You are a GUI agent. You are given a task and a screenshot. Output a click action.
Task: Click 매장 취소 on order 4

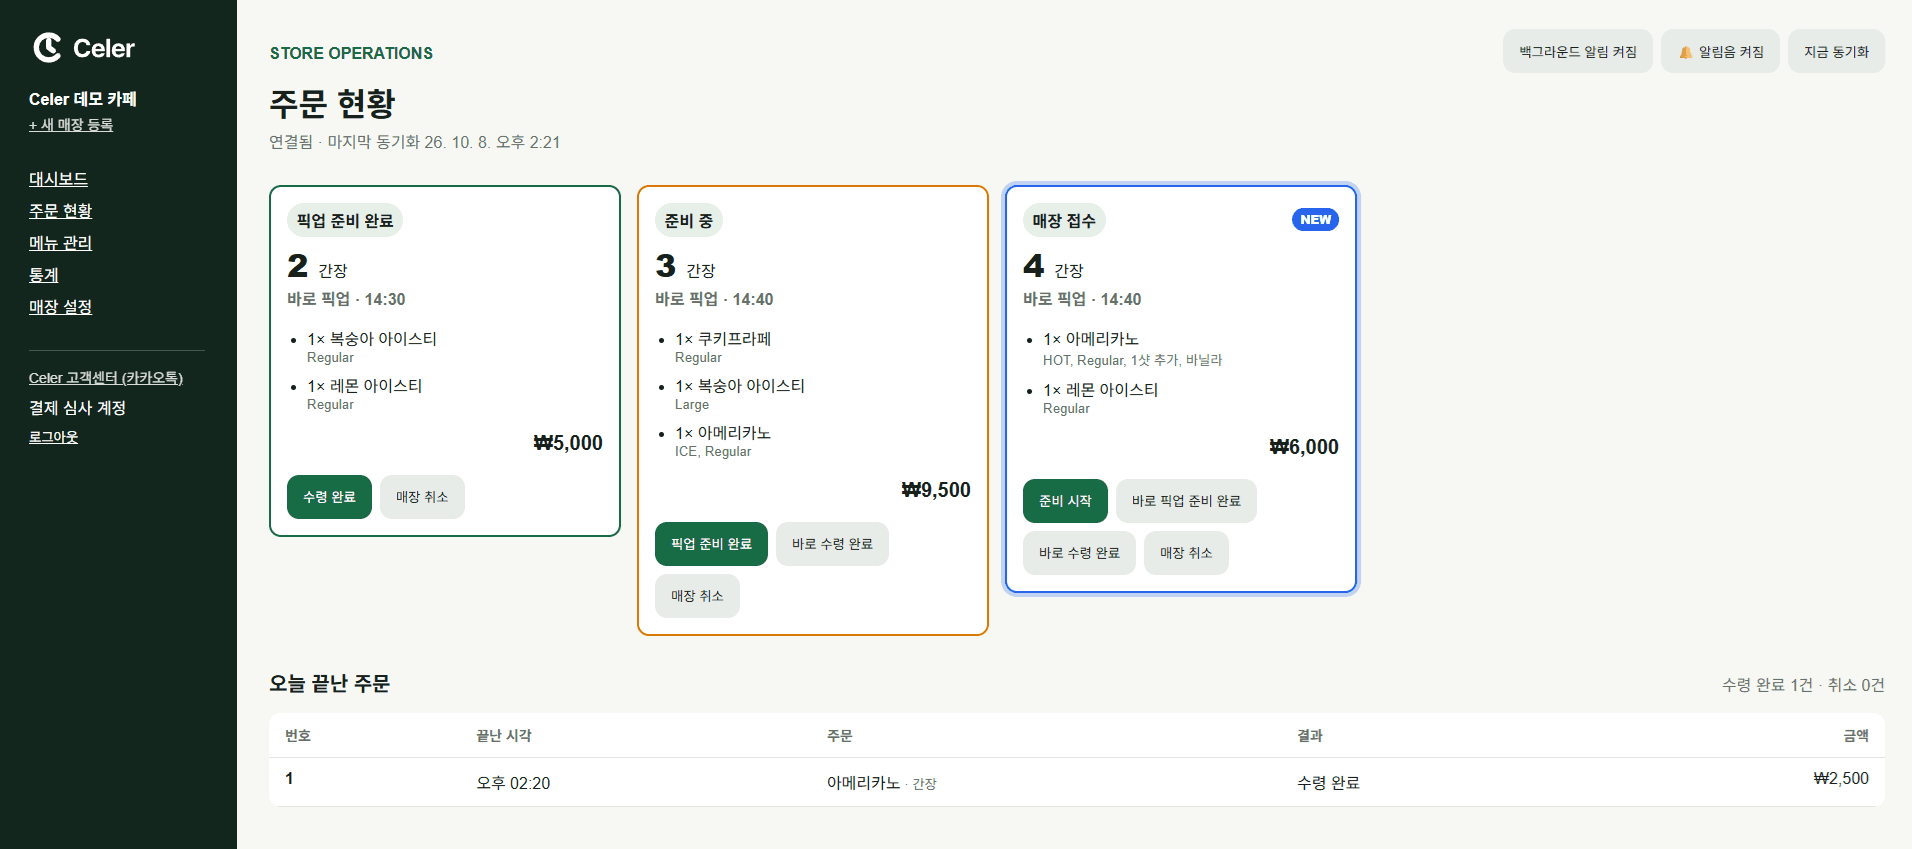pyautogui.click(x=1186, y=553)
